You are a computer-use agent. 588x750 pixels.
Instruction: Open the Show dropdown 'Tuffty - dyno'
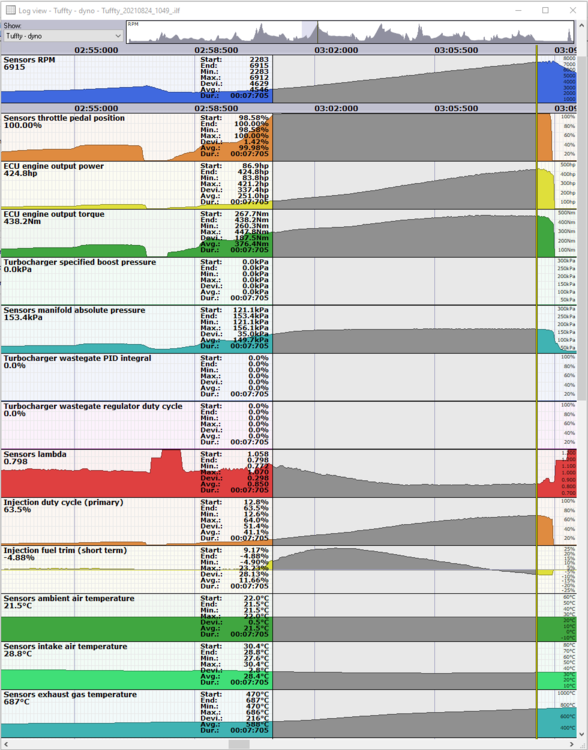coord(63,36)
